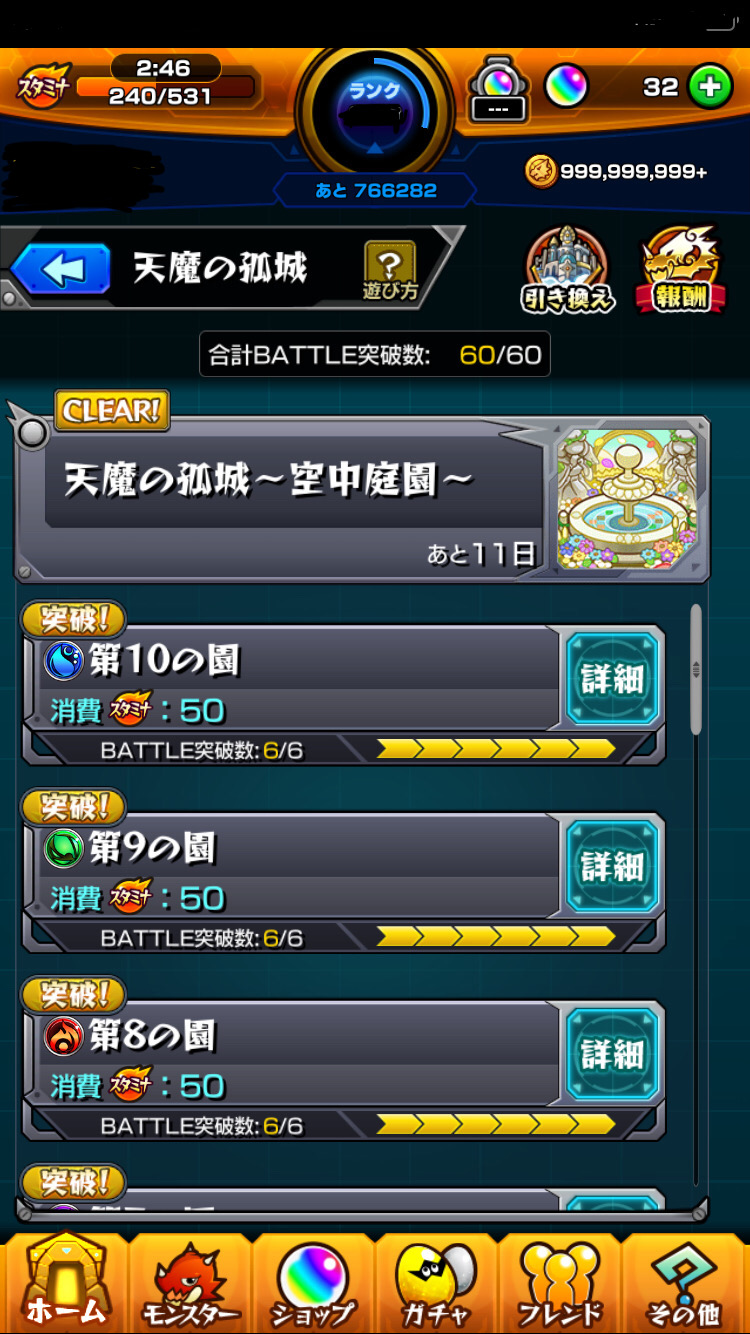Image resolution: width=750 pixels, height=1334 pixels.
Task: Open the 報酬 rewards icon
Action: coord(681,269)
